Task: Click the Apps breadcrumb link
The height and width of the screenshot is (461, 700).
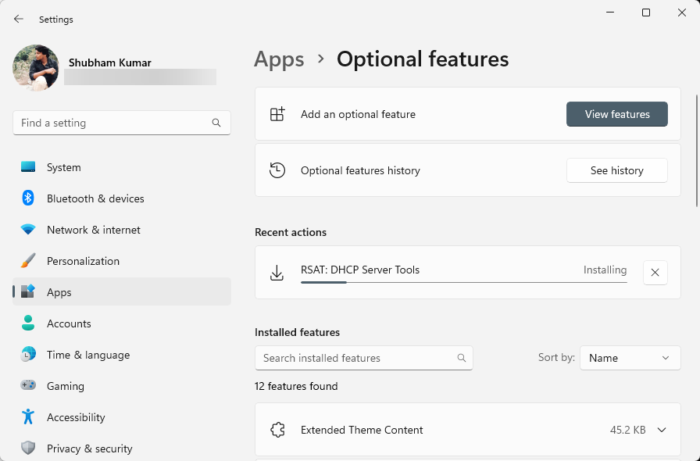Action: pos(279,59)
